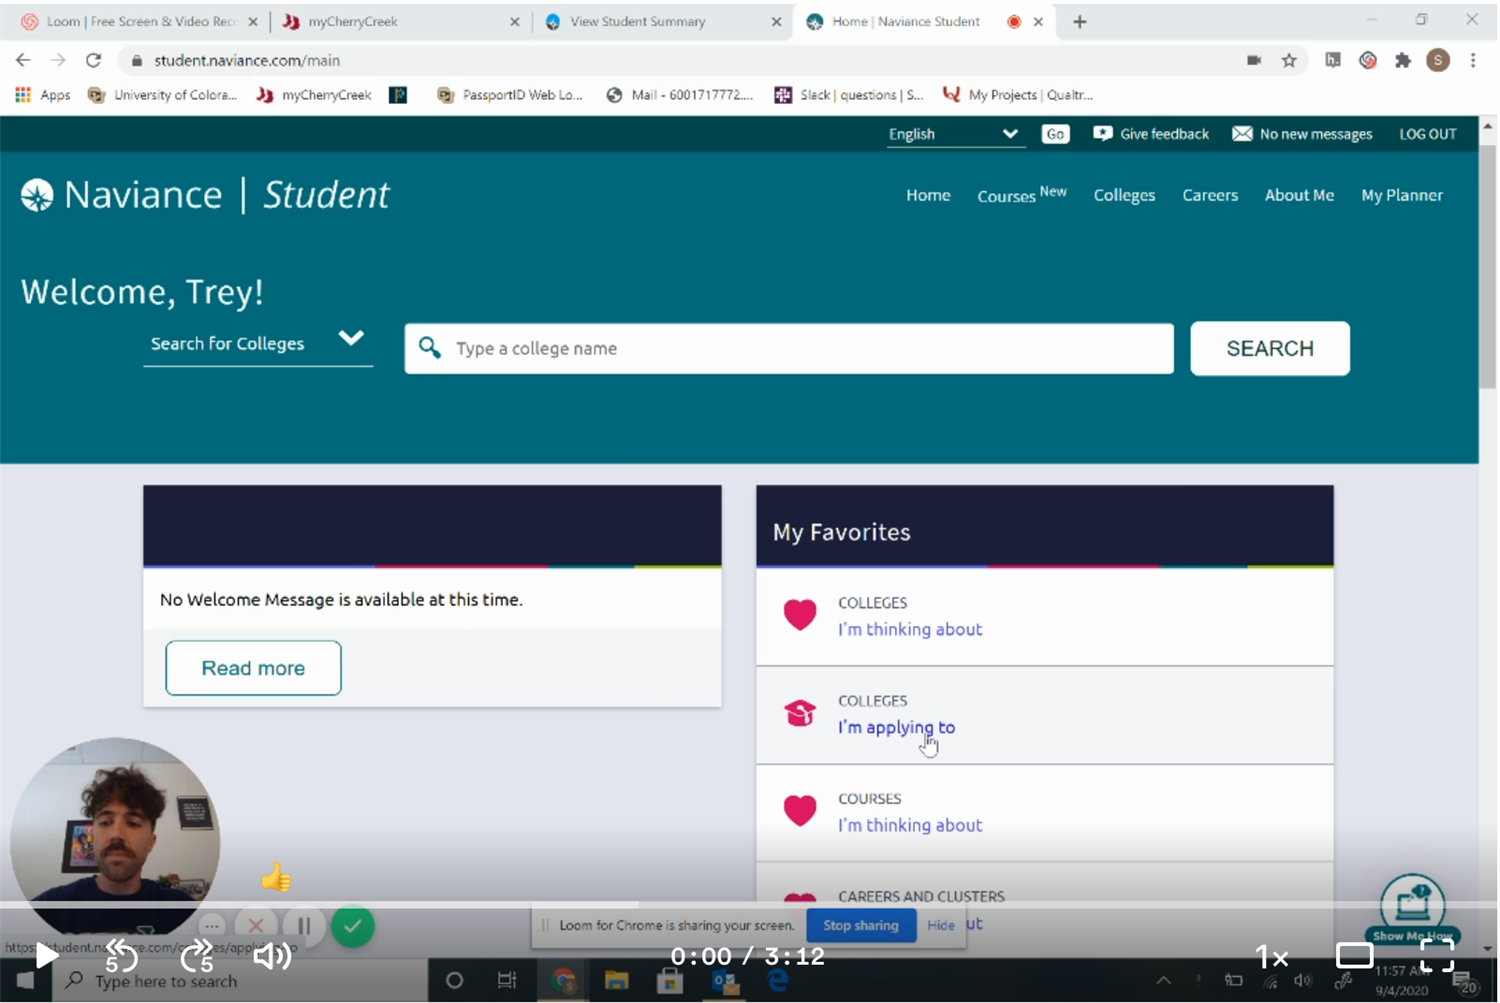This screenshot has height=1003, width=1500.
Task: Click Stop sharing button
Action: pyautogui.click(x=860, y=925)
